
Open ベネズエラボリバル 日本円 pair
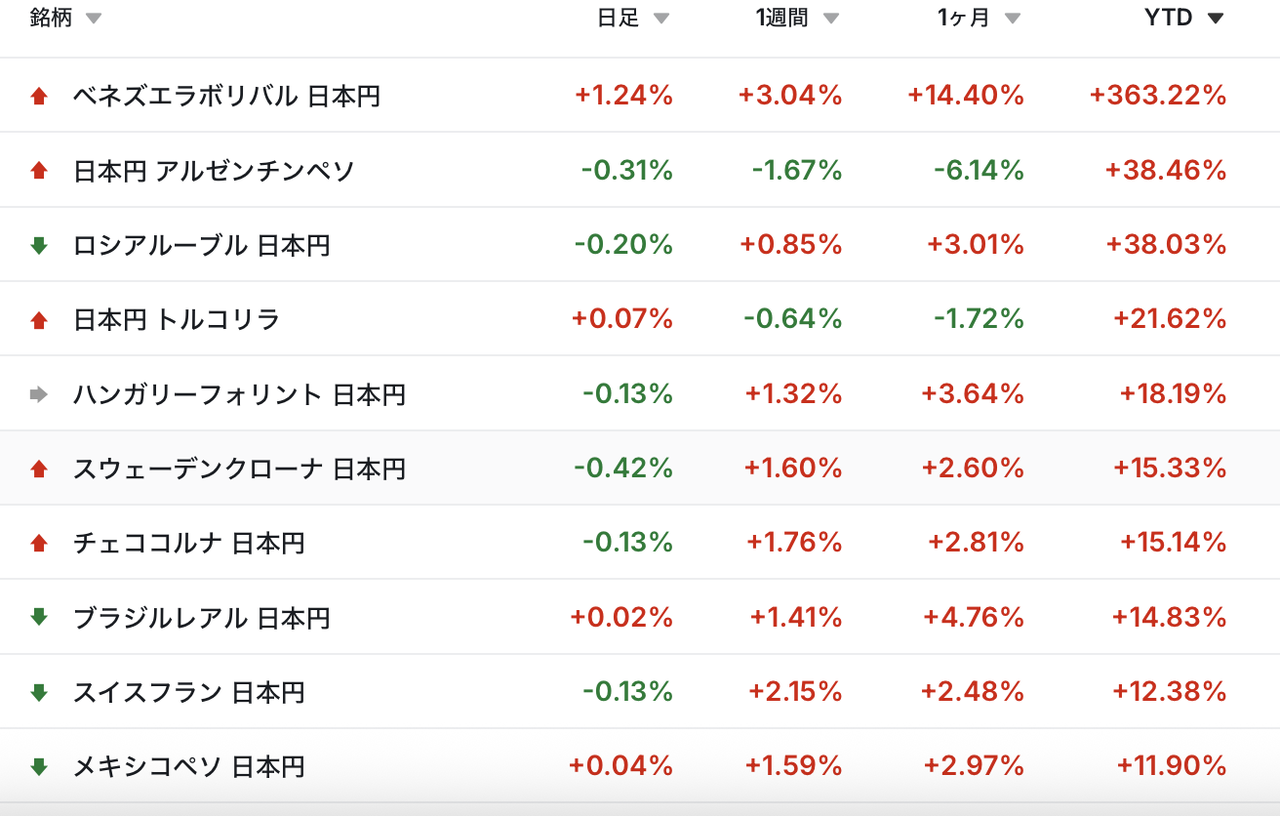(x=227, y=96)
